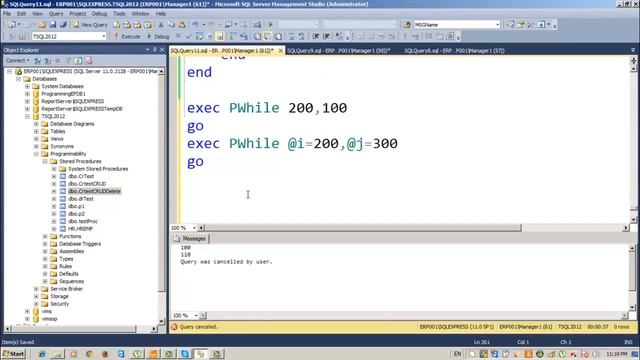Click the Copy icon in toolbar

(171, 24)
